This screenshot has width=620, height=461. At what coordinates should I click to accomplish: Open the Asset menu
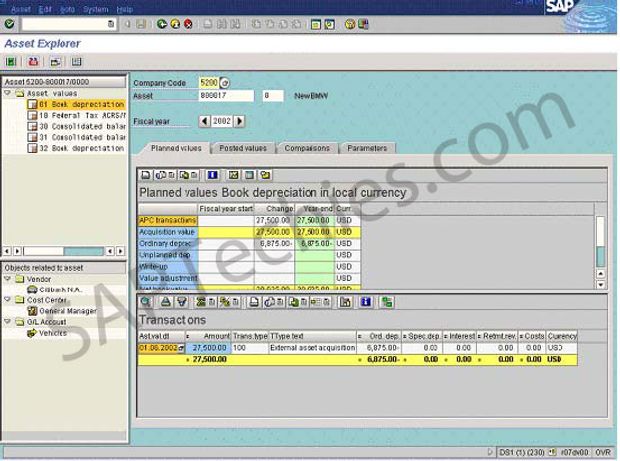pos(21,9)
